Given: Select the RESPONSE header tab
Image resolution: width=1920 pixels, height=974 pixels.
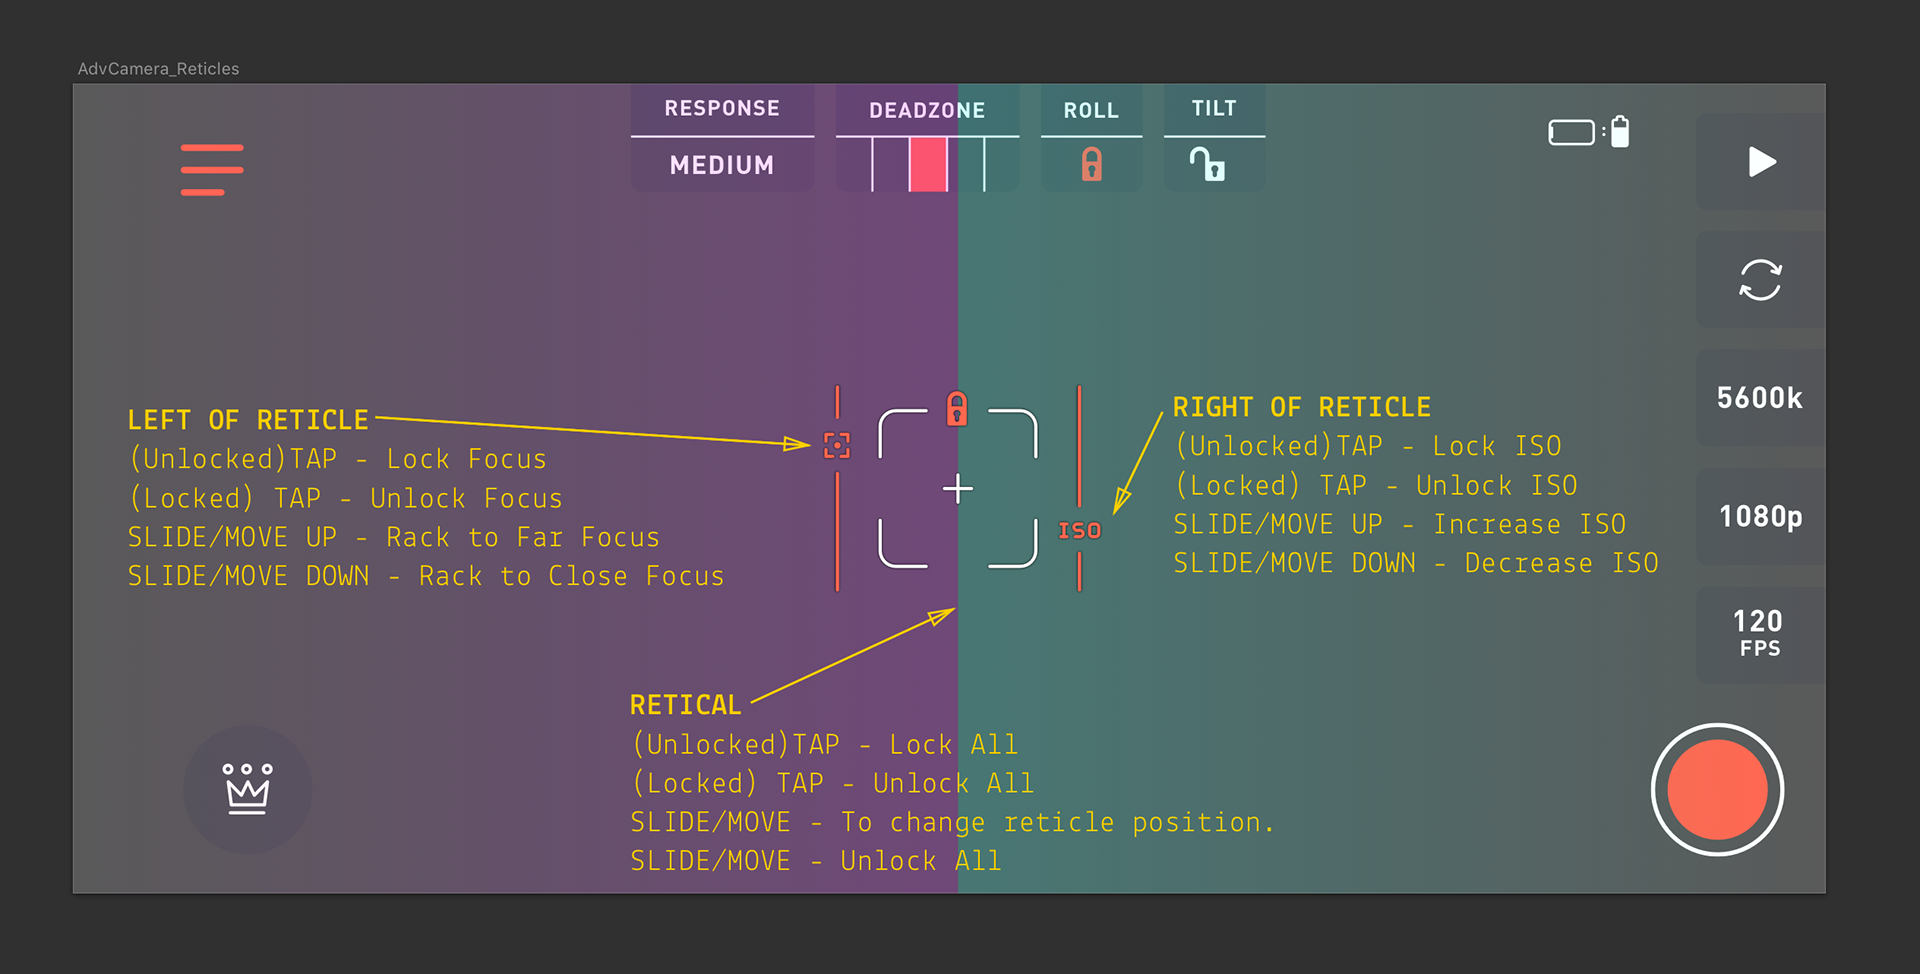Looking at the screenshot, I should click(x=722, y=108).
